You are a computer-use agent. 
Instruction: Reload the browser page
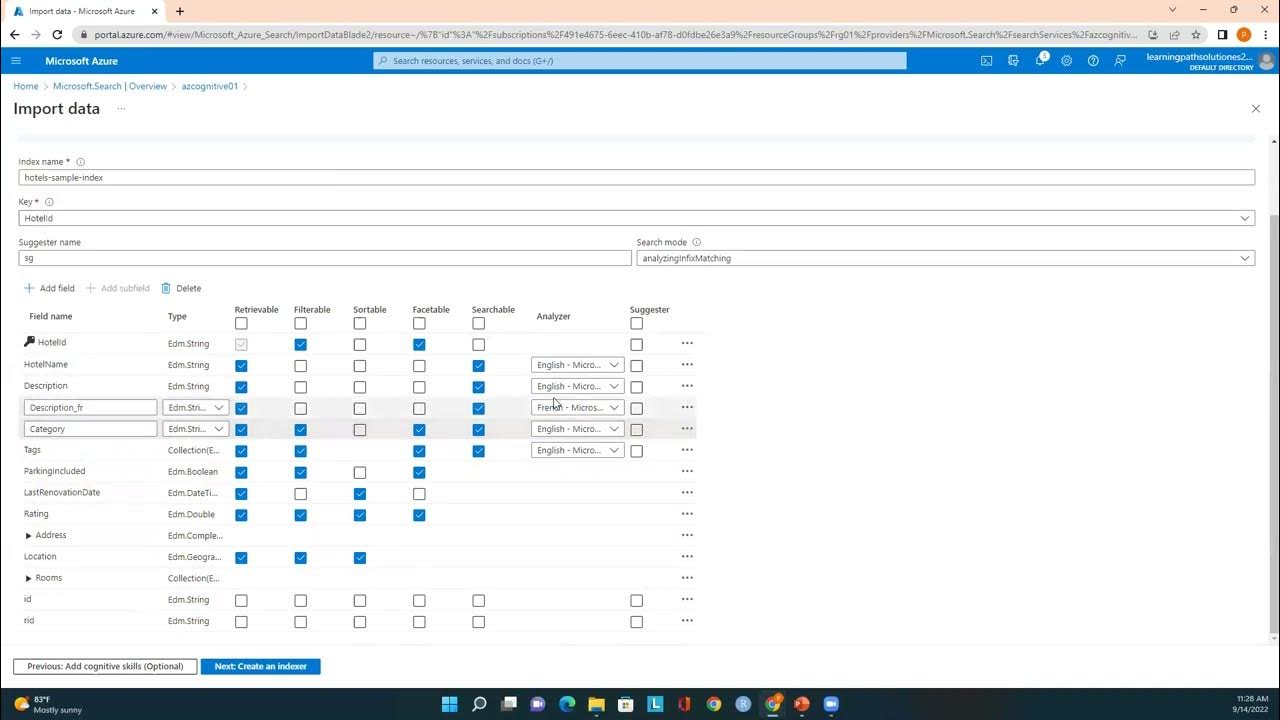point(57,34)
